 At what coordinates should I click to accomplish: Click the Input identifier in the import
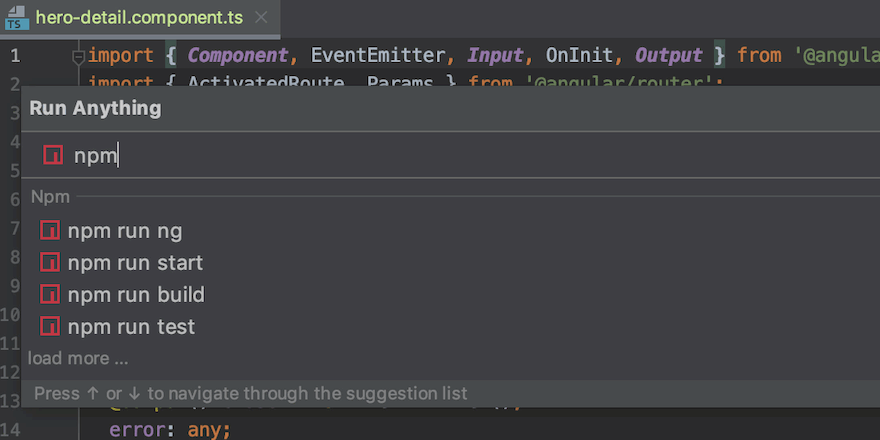[x=496, y=56]
